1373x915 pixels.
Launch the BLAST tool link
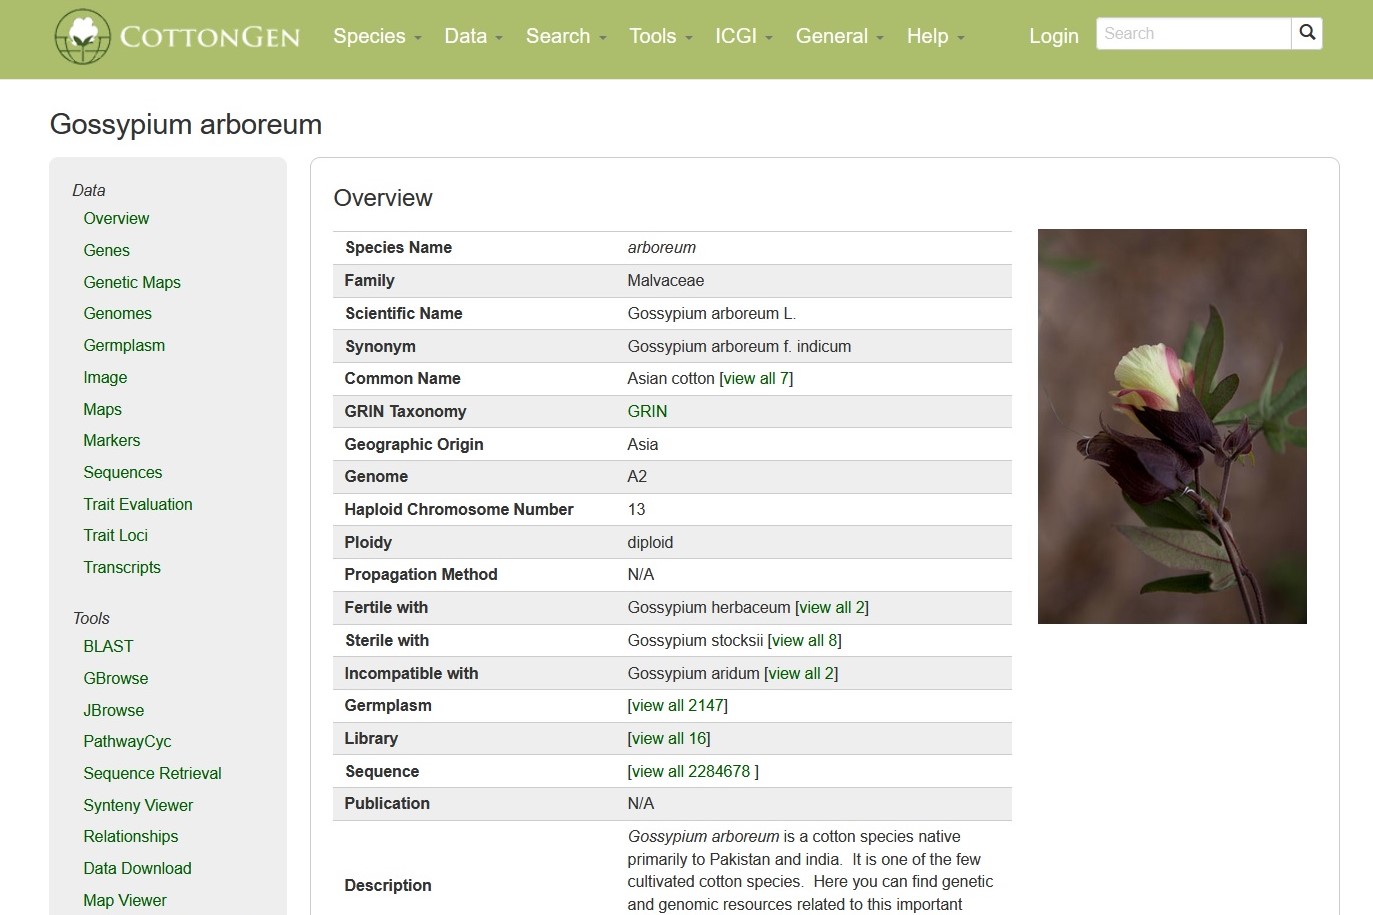(x=108, y=646)
